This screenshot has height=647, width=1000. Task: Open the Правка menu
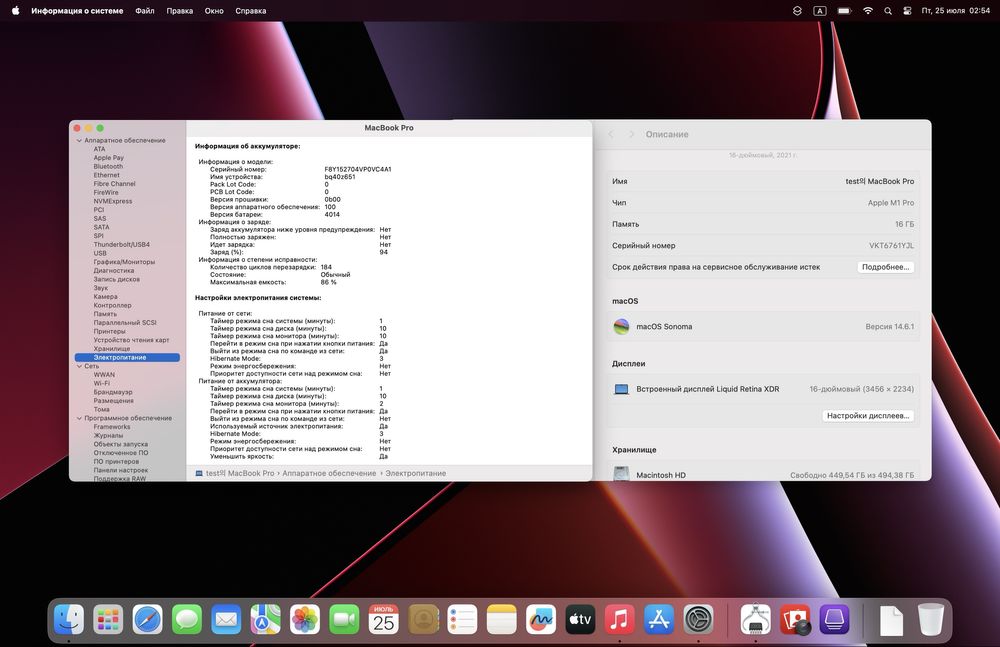(179, 11)
